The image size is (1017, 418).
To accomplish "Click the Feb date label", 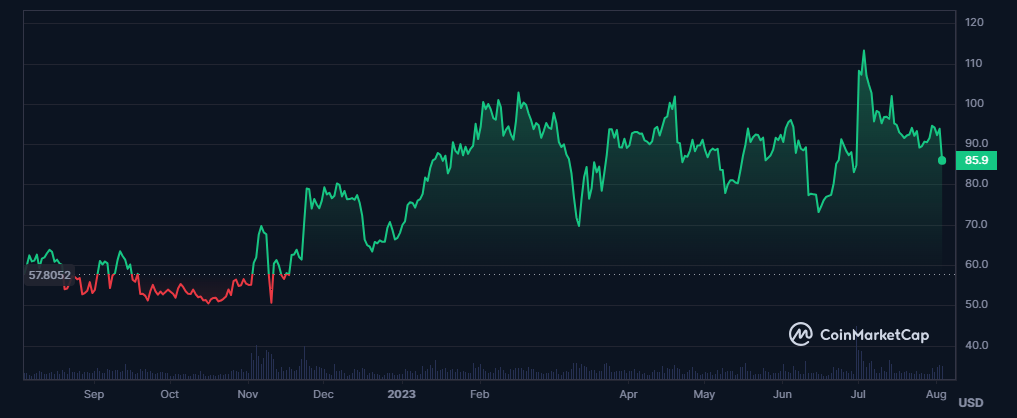I will pos(479,394).
